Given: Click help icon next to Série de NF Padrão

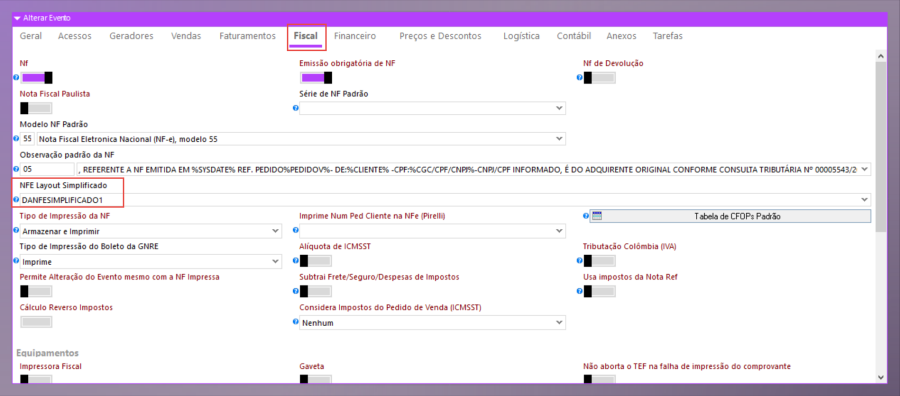Looking at the screenshot, I should (x=296, y=108).
